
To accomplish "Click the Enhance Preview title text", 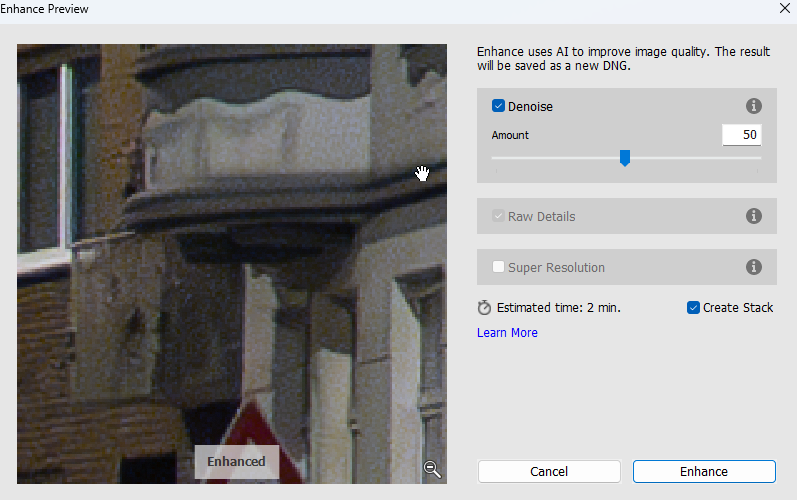I will [x=44, y=9].
